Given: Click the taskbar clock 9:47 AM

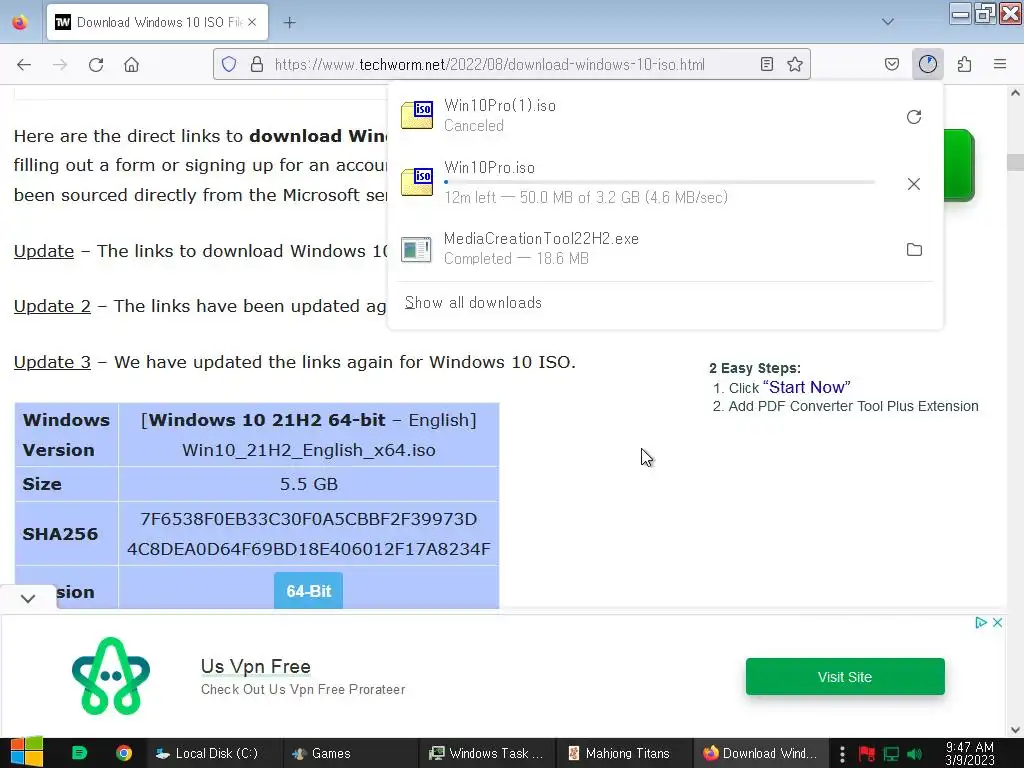Looking at the screenshot, I should tap(970, 753).
